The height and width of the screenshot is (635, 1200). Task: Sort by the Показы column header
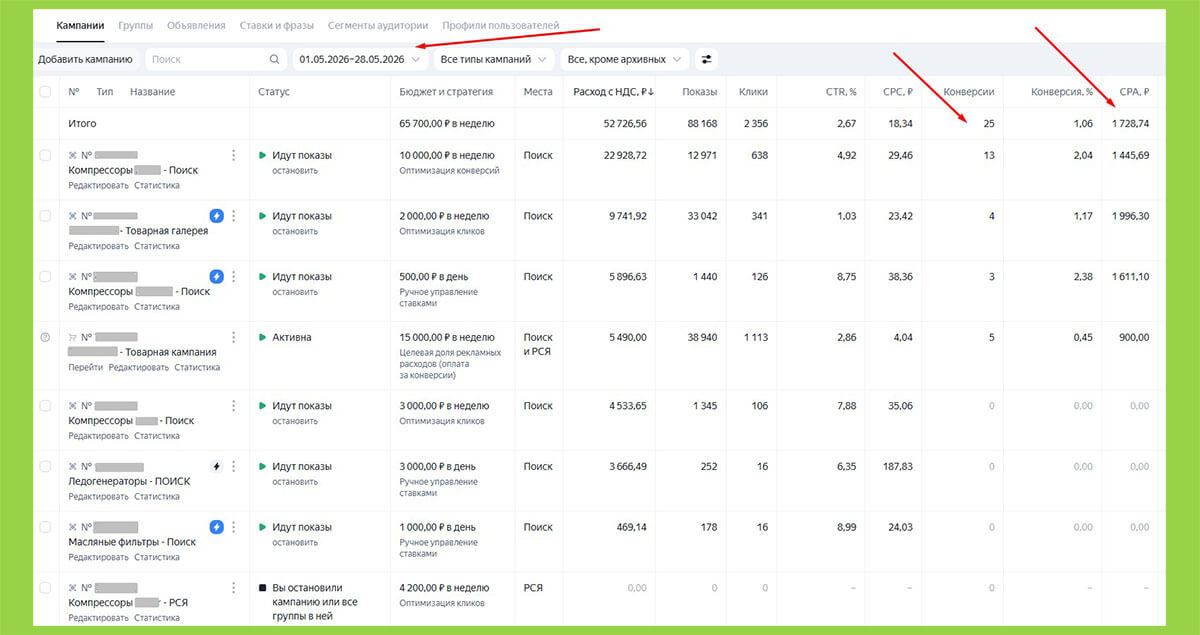[699, 92]
